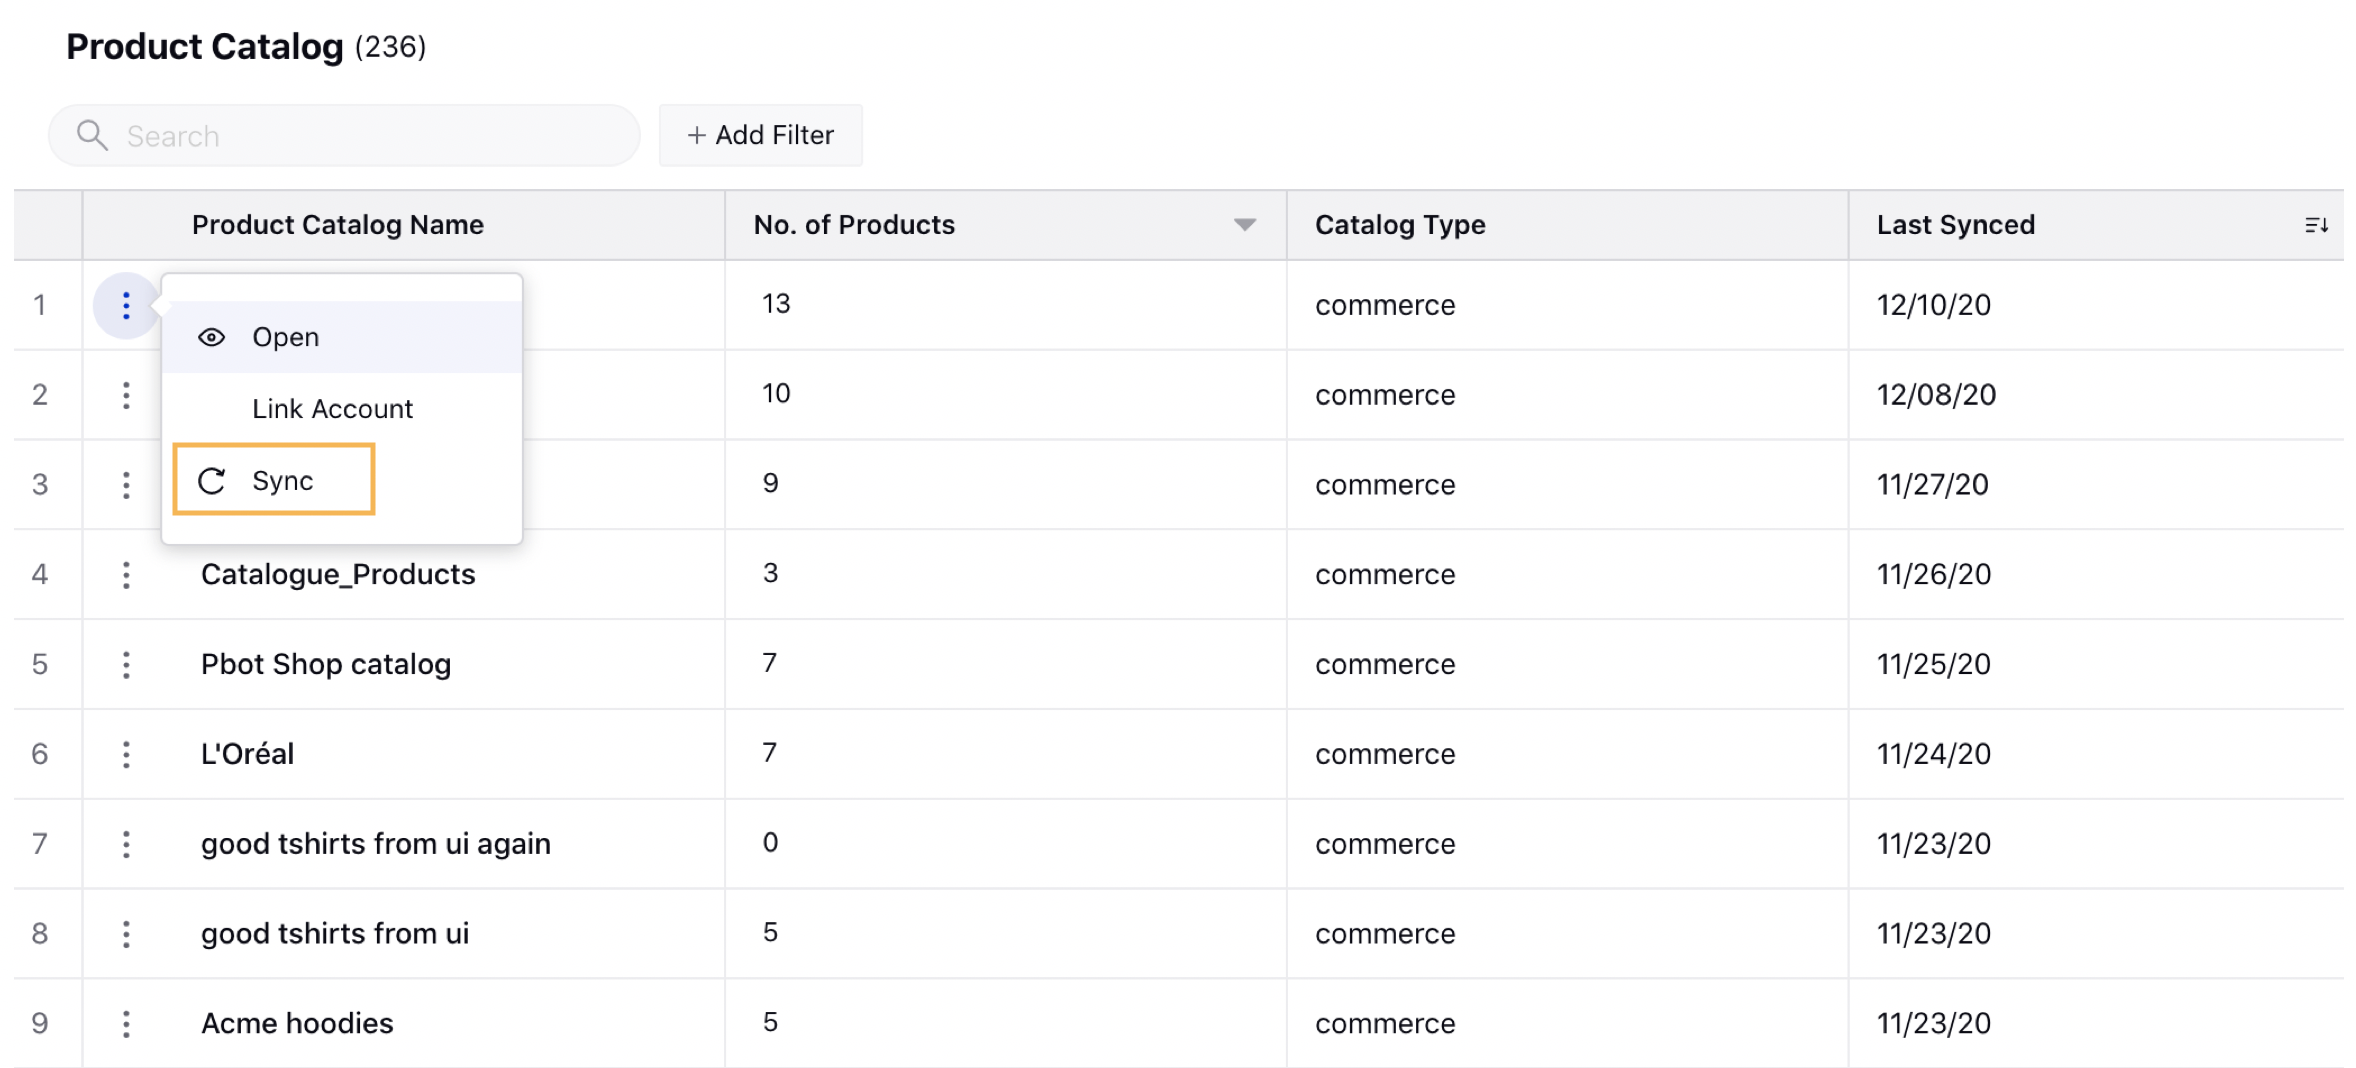Click Sync in the context menu

[282, 481]
